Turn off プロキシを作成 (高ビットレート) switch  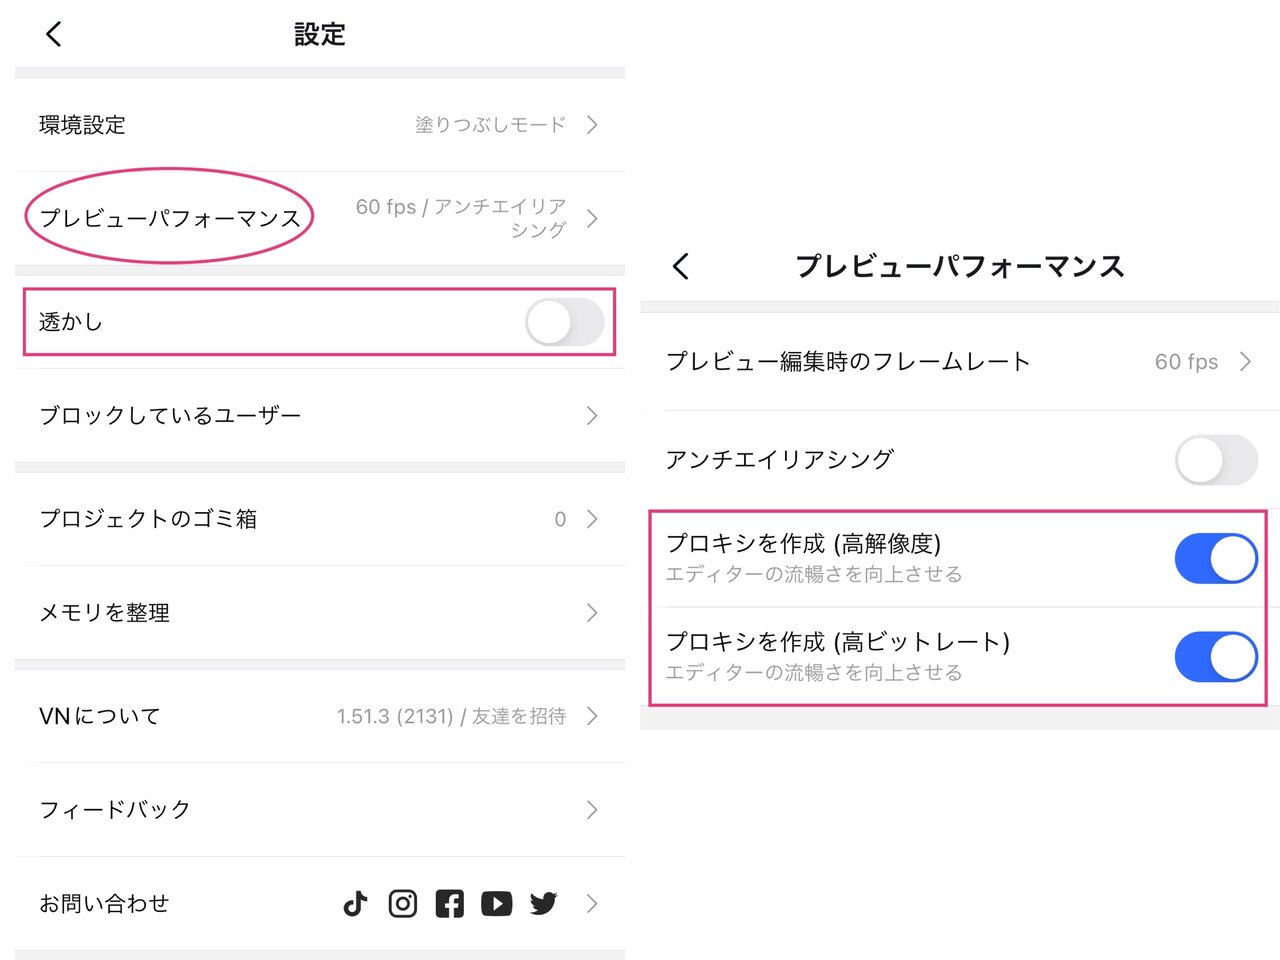coord(1216,656)
